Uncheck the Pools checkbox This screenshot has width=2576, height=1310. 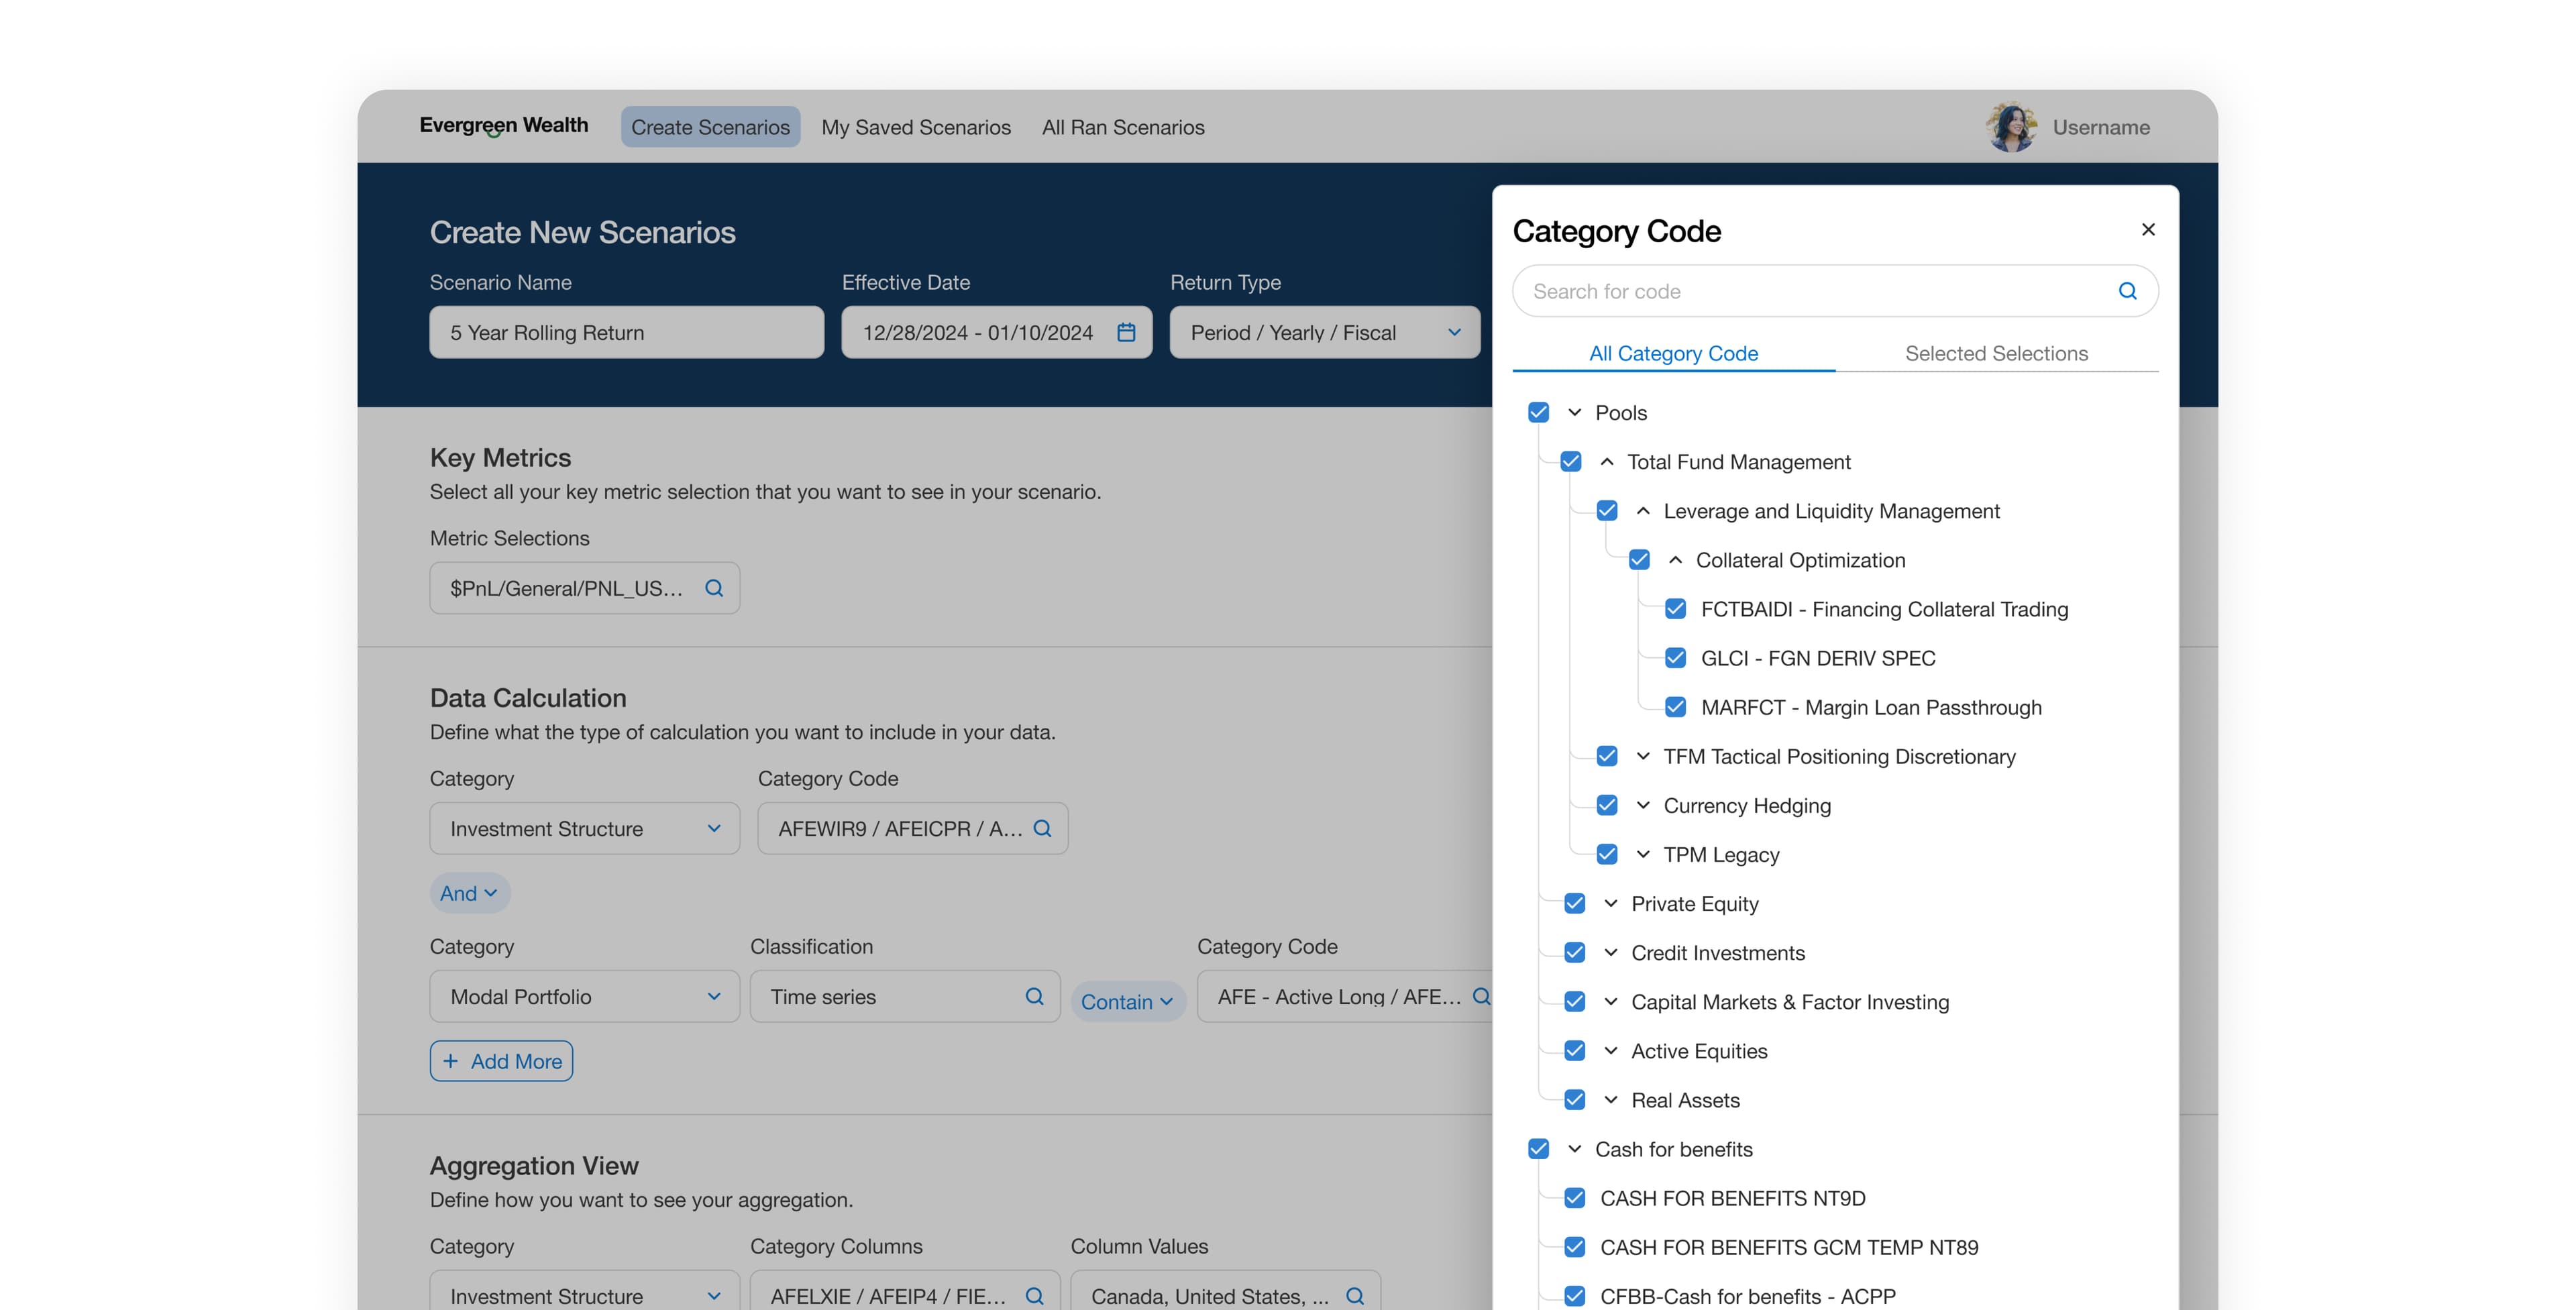pyautogui.click(x=1538, y=412)
